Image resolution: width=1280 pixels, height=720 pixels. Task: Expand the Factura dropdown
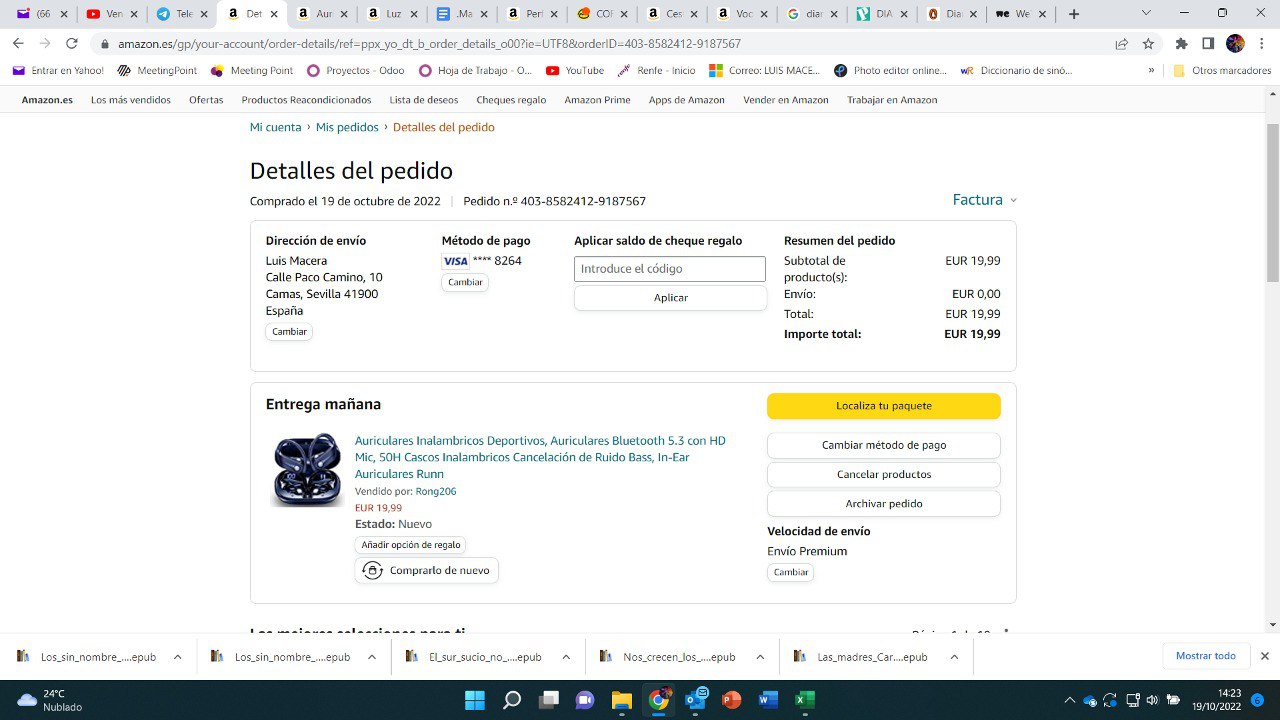pos(985,200)
